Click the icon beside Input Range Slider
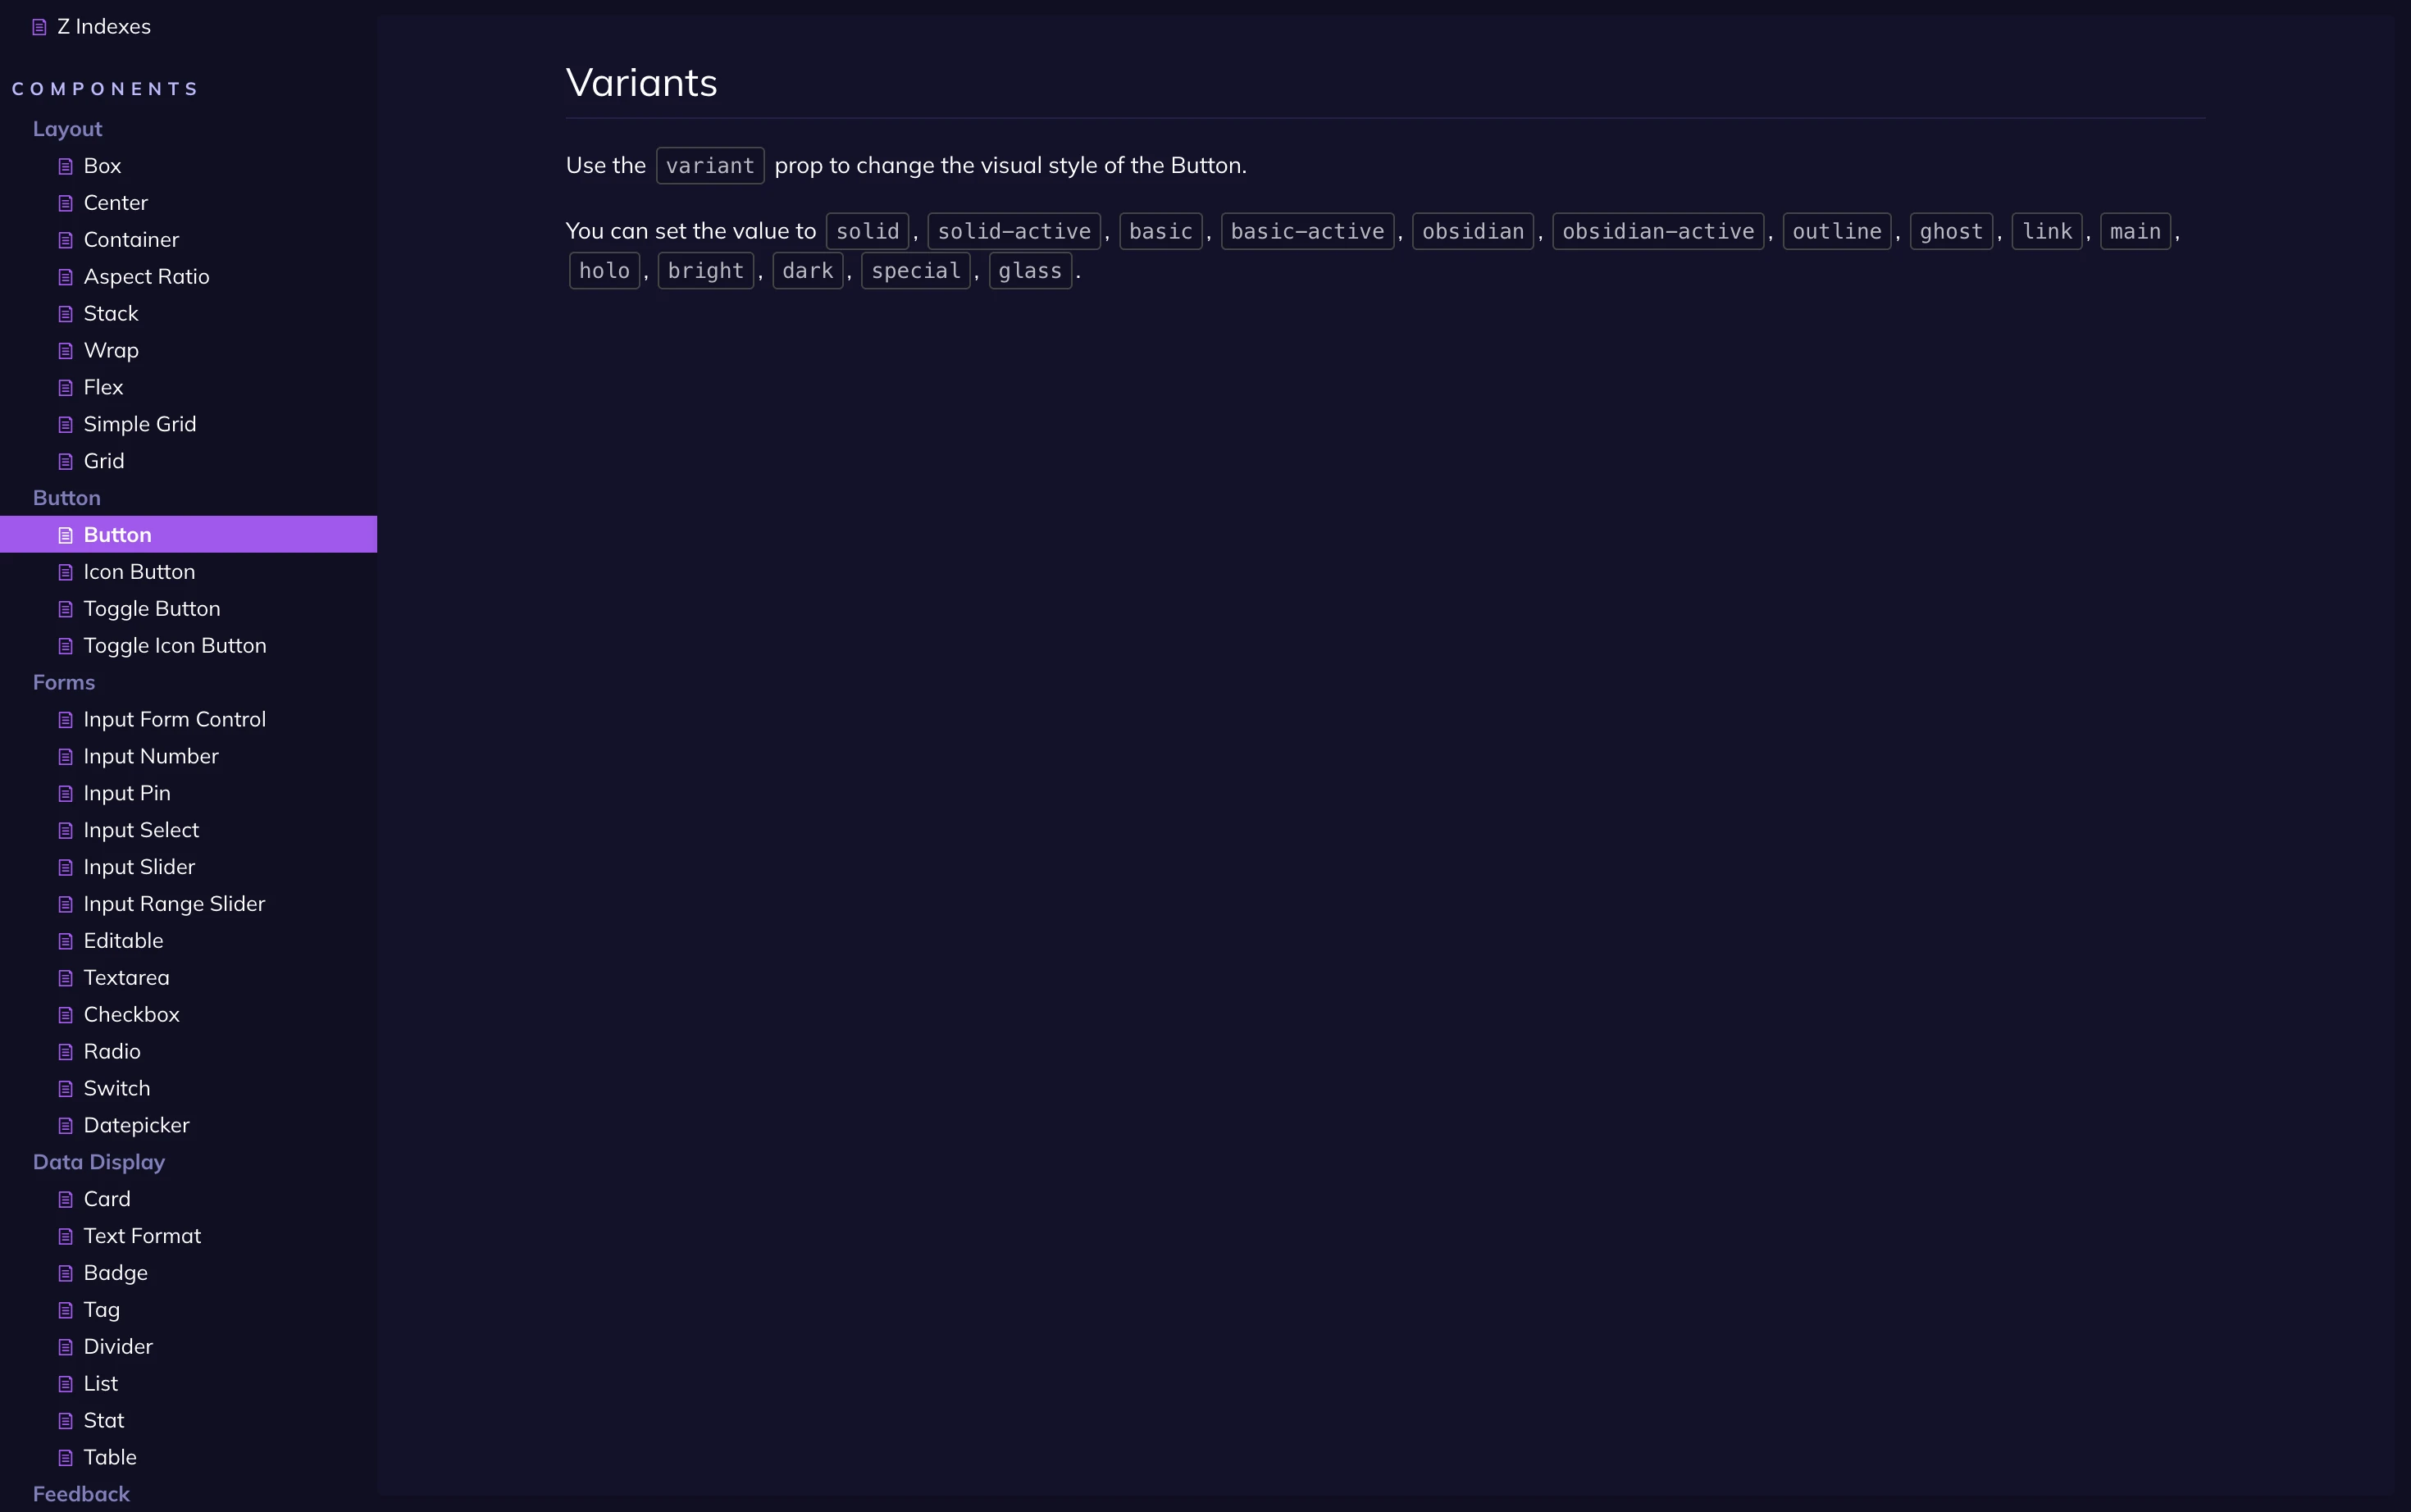 click(x=66, y=905)
